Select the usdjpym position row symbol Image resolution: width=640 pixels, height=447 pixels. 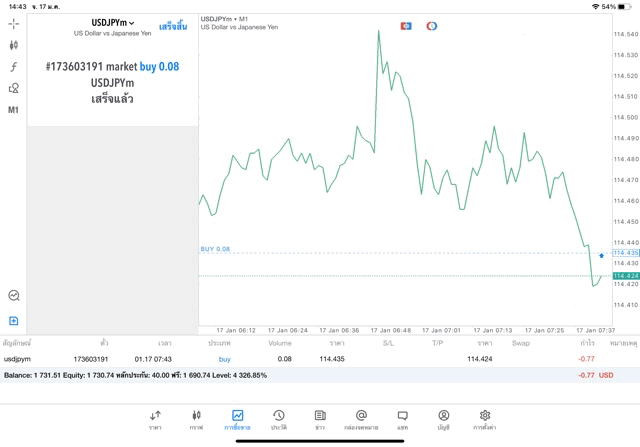tap(17, 359)
